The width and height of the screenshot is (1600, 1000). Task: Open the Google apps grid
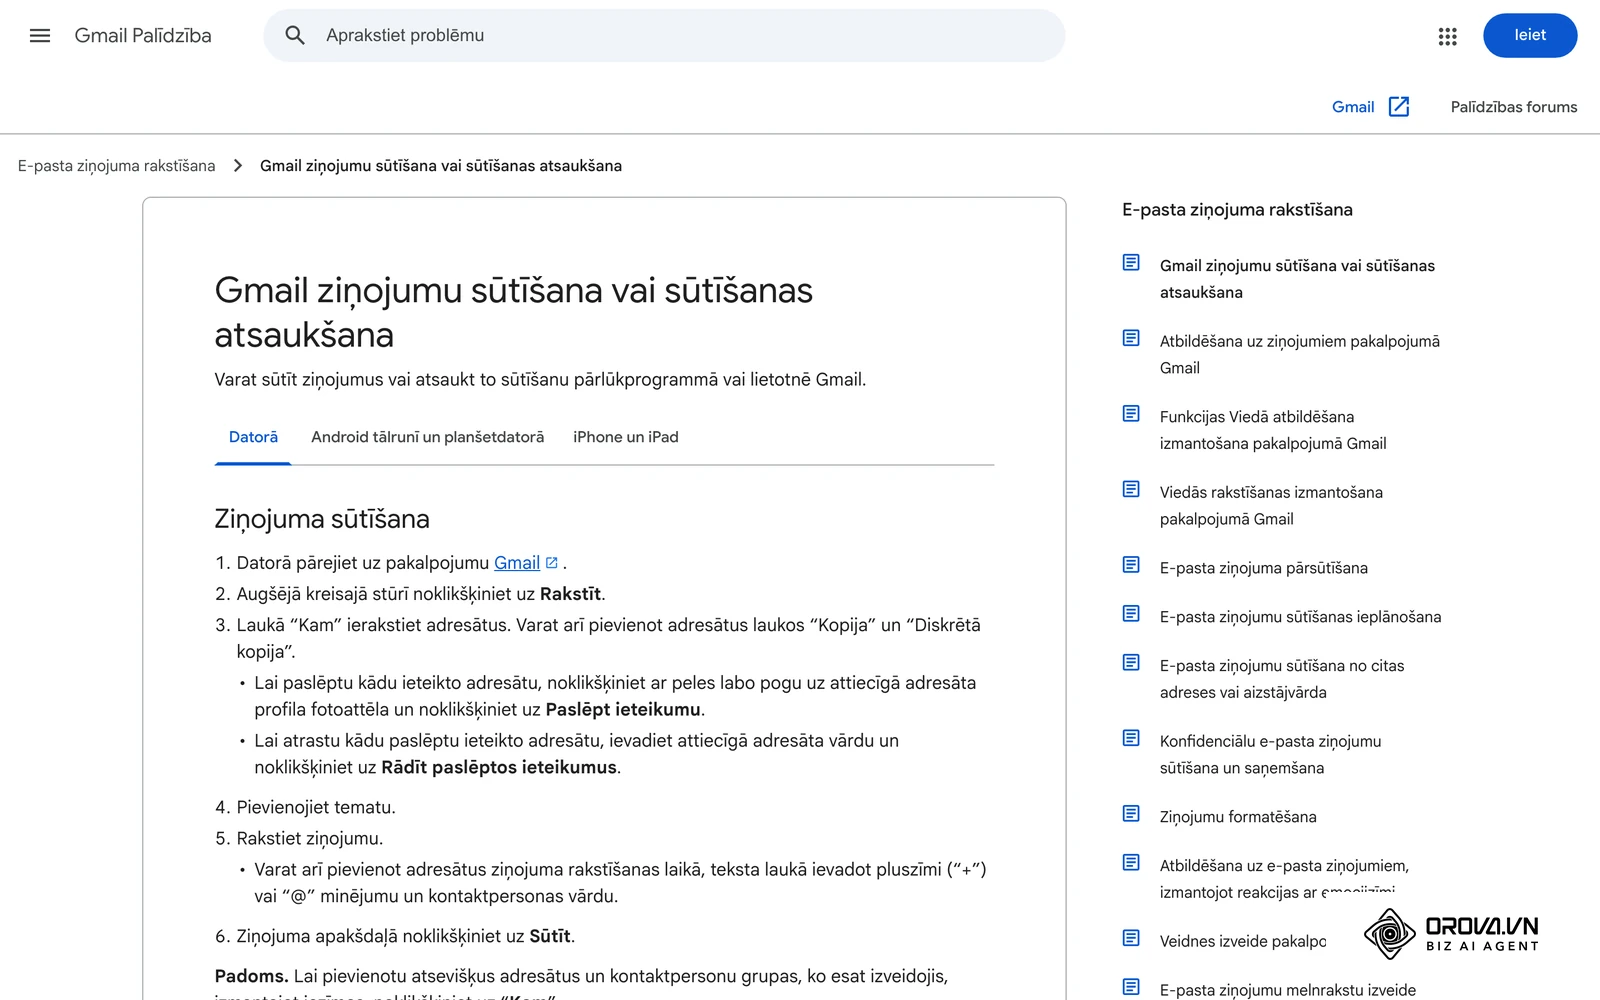click(x=1447, y=36)
